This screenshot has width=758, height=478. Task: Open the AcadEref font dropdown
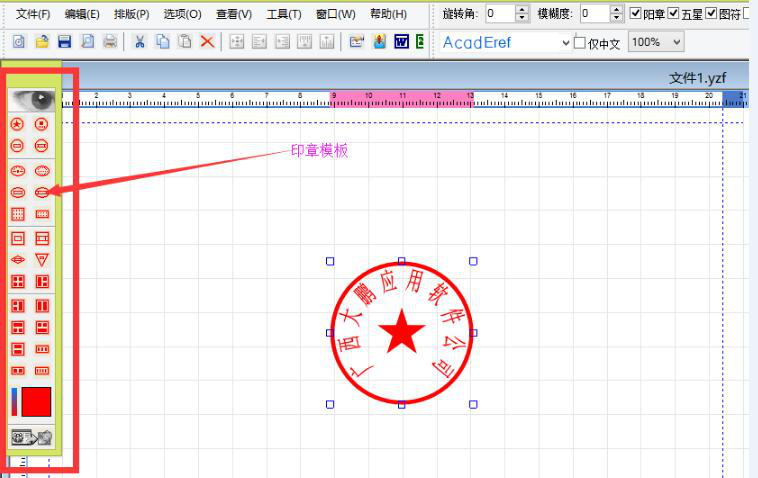(566, 43)
